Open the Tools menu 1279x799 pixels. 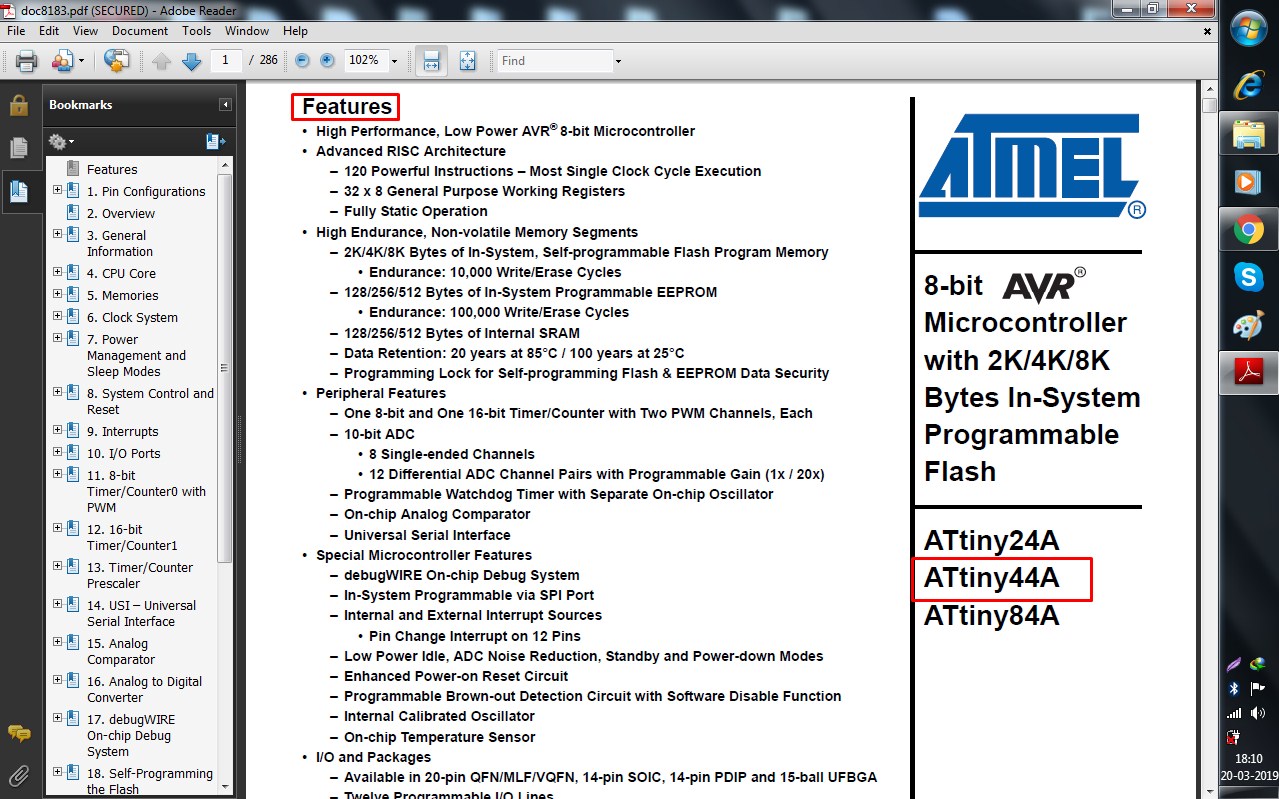click(x=196, y=31)
